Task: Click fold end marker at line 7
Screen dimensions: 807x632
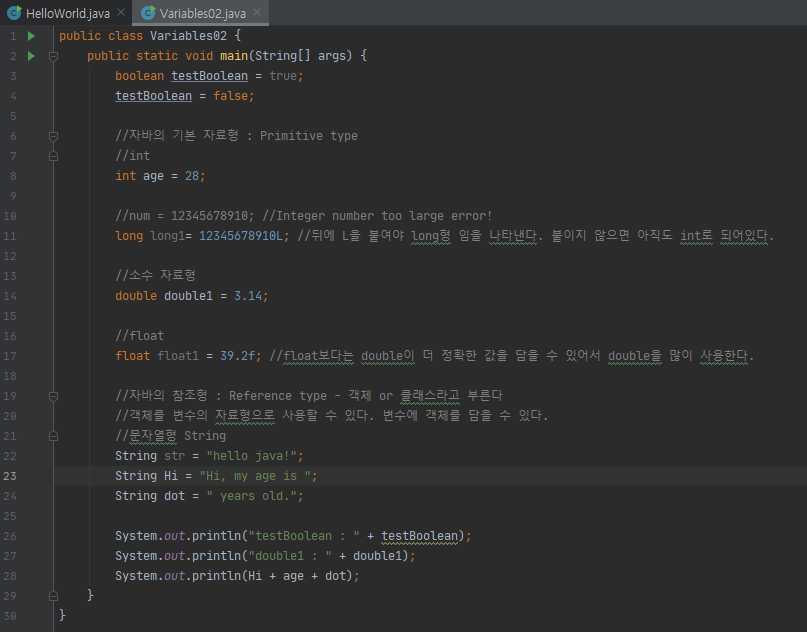Action: 53,156
